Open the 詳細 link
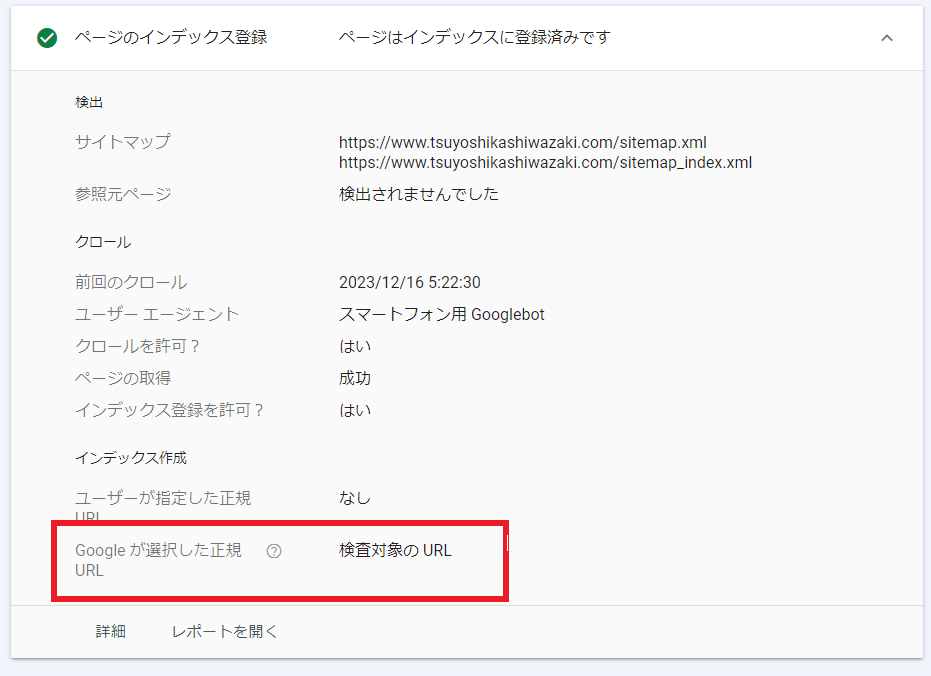Viewport: 931px width, 676px height. pyautogui.click(x=110, y=631)
